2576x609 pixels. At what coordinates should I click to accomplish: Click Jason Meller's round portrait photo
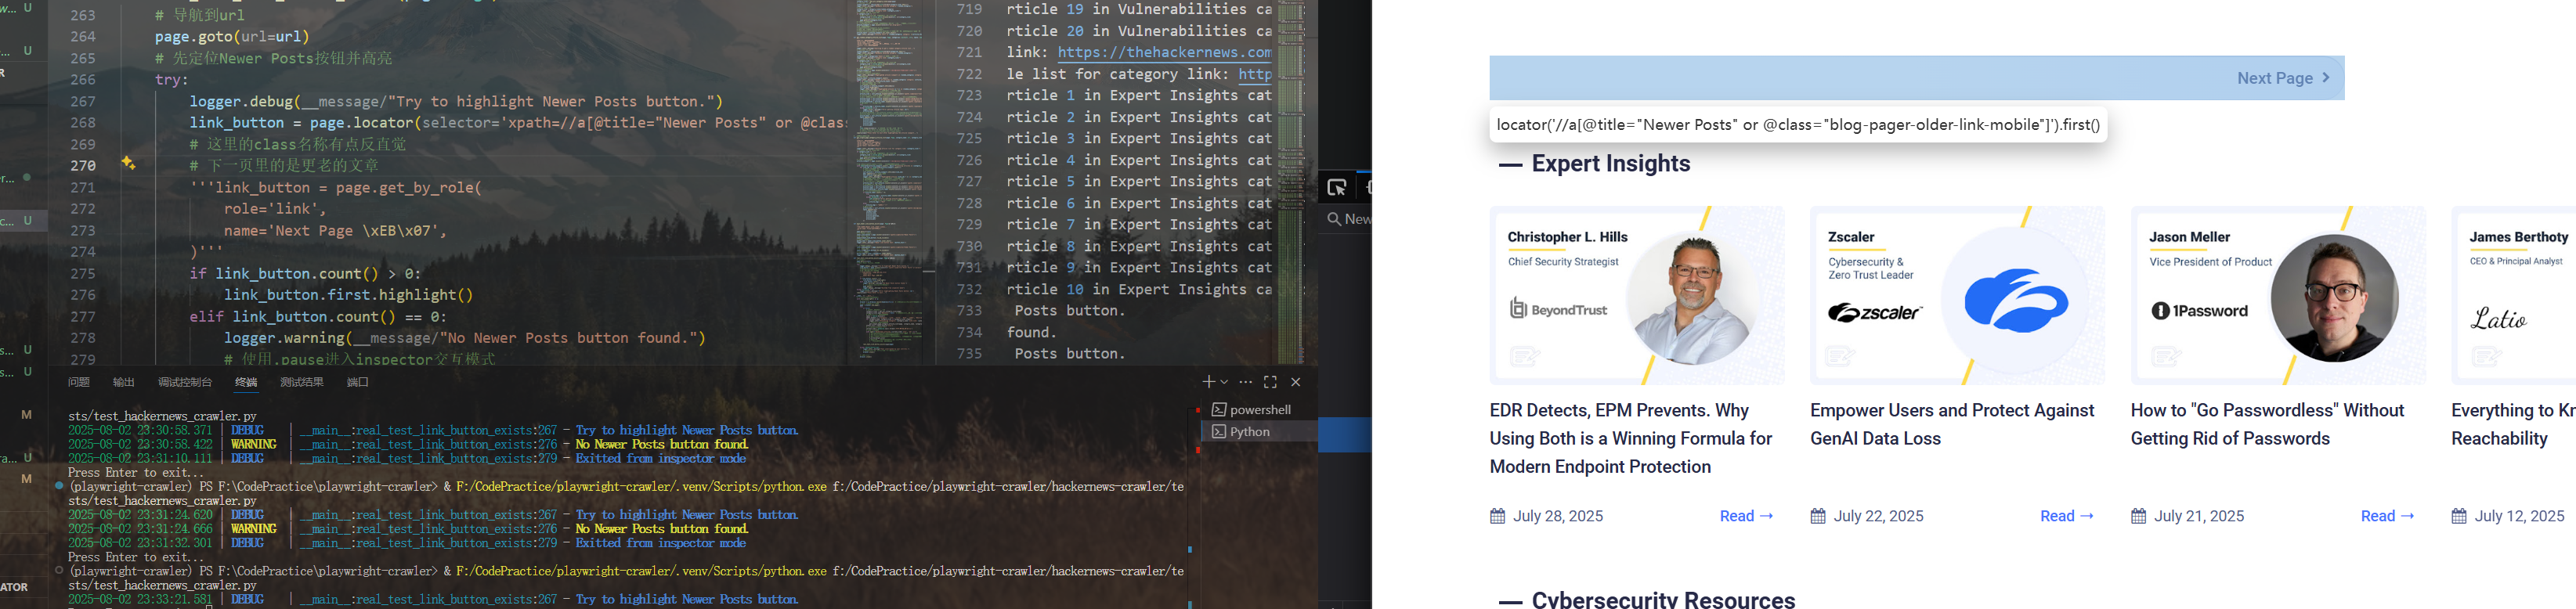[x=2334, y=298]
